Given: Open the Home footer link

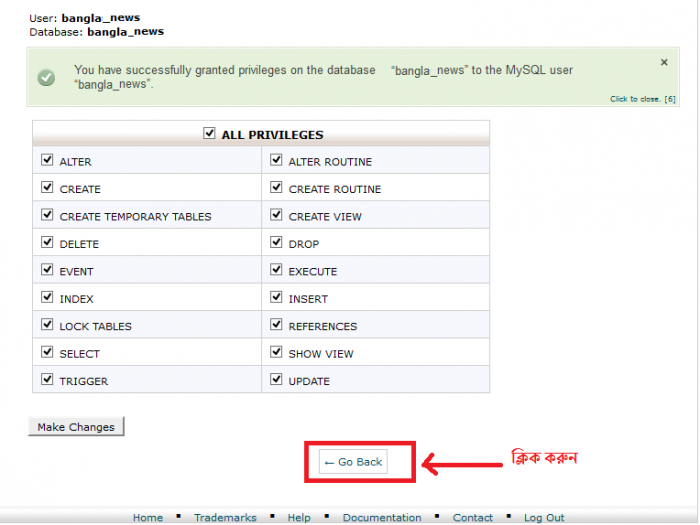Looking at the screenshot, I should point(148,517).
